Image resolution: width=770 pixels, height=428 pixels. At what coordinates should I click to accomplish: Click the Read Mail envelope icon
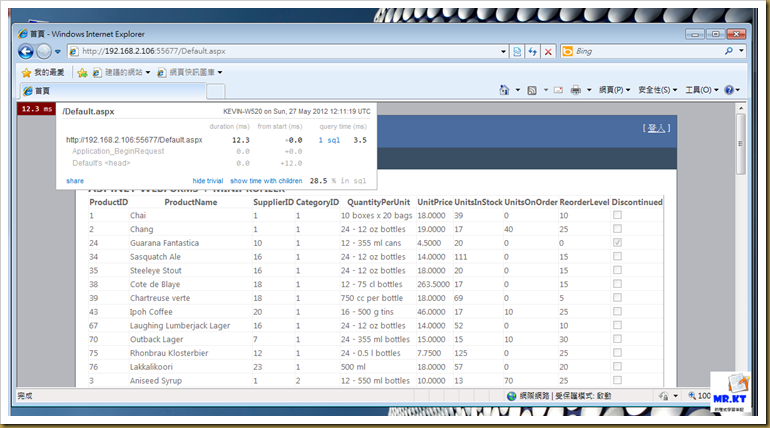pos(558,90)
